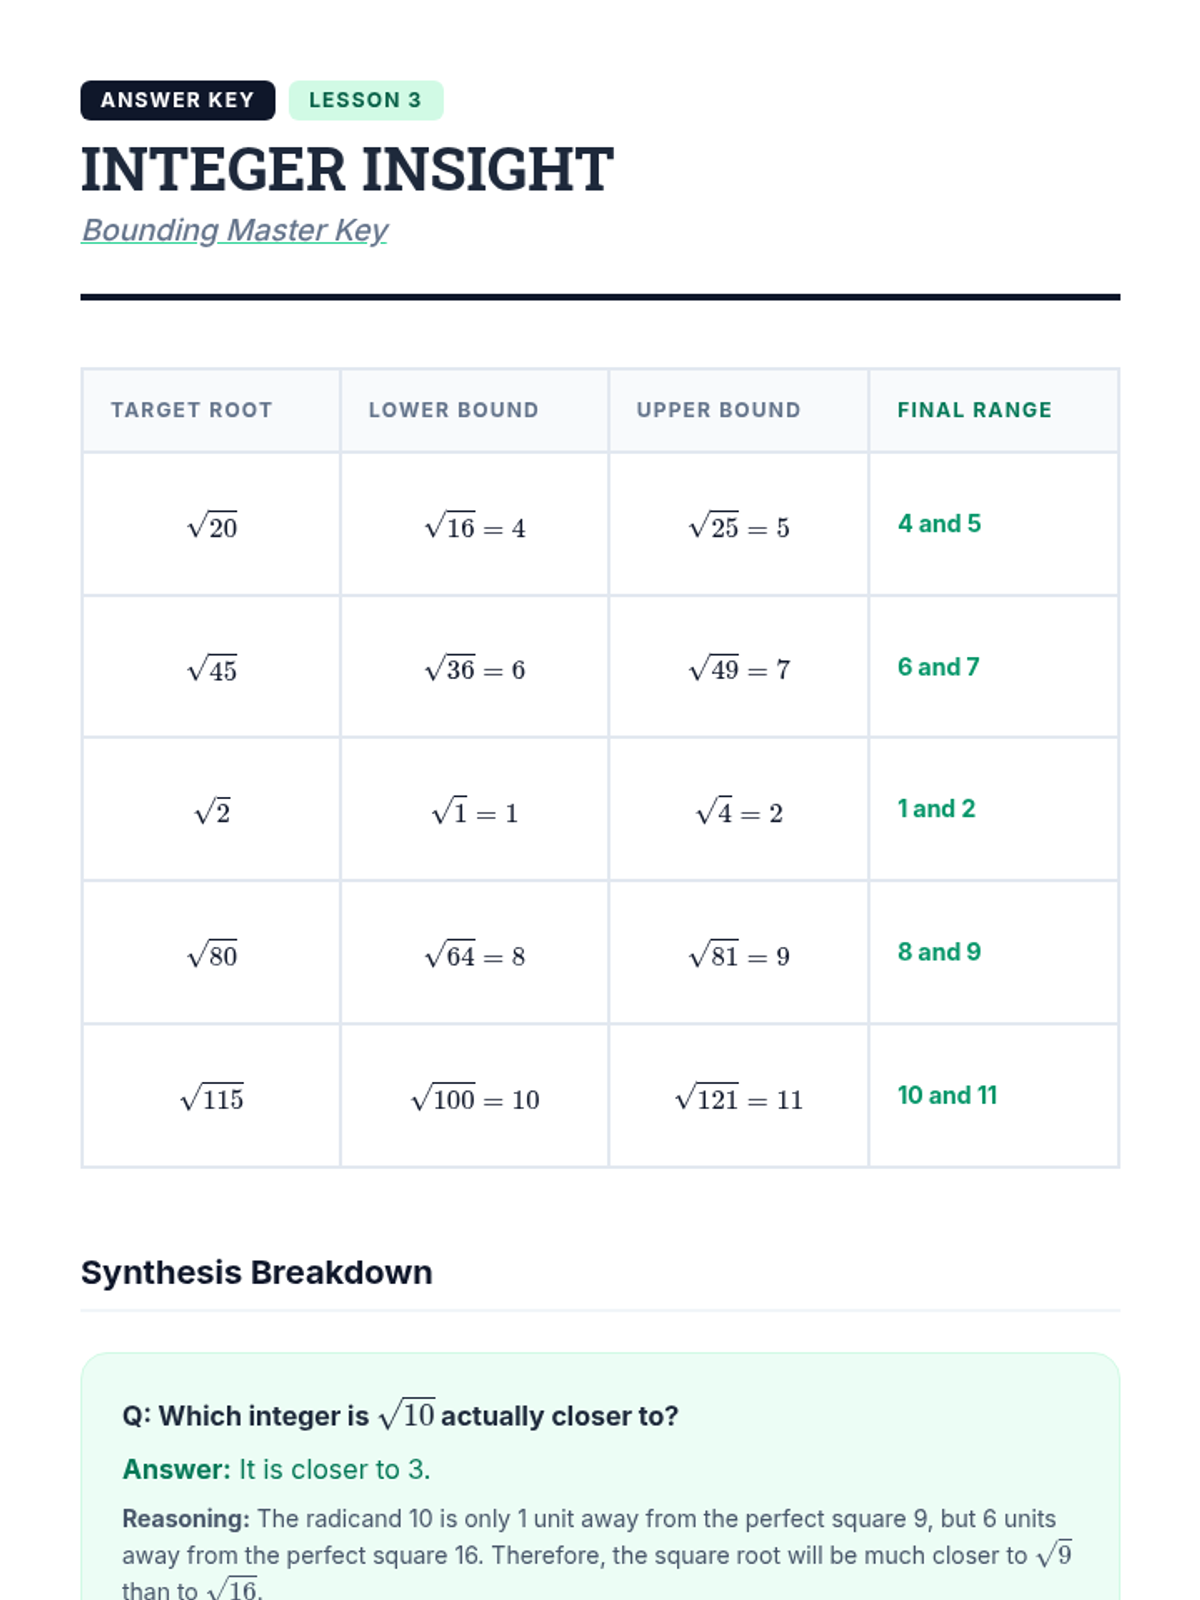This screenshot has height=1600, width=1200.
Task: Select the FINAL RANGE column header
Action: 974,410
